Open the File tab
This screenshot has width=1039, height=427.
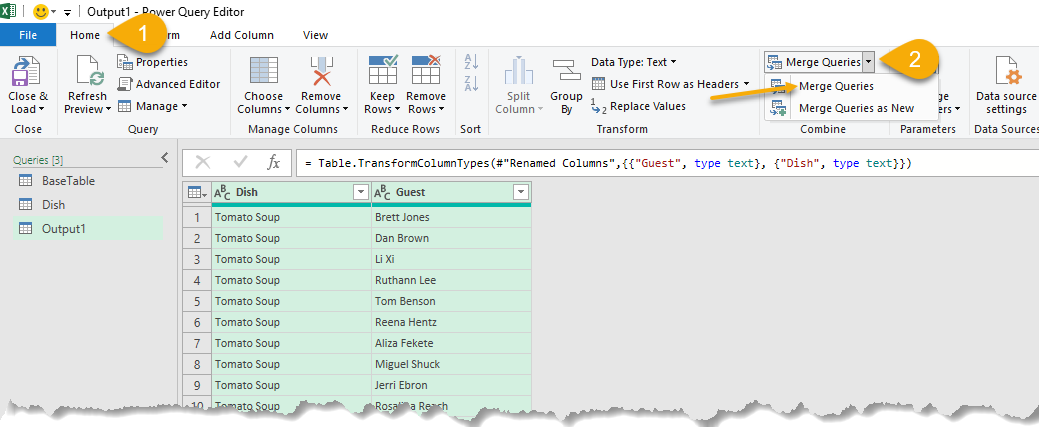28,35
